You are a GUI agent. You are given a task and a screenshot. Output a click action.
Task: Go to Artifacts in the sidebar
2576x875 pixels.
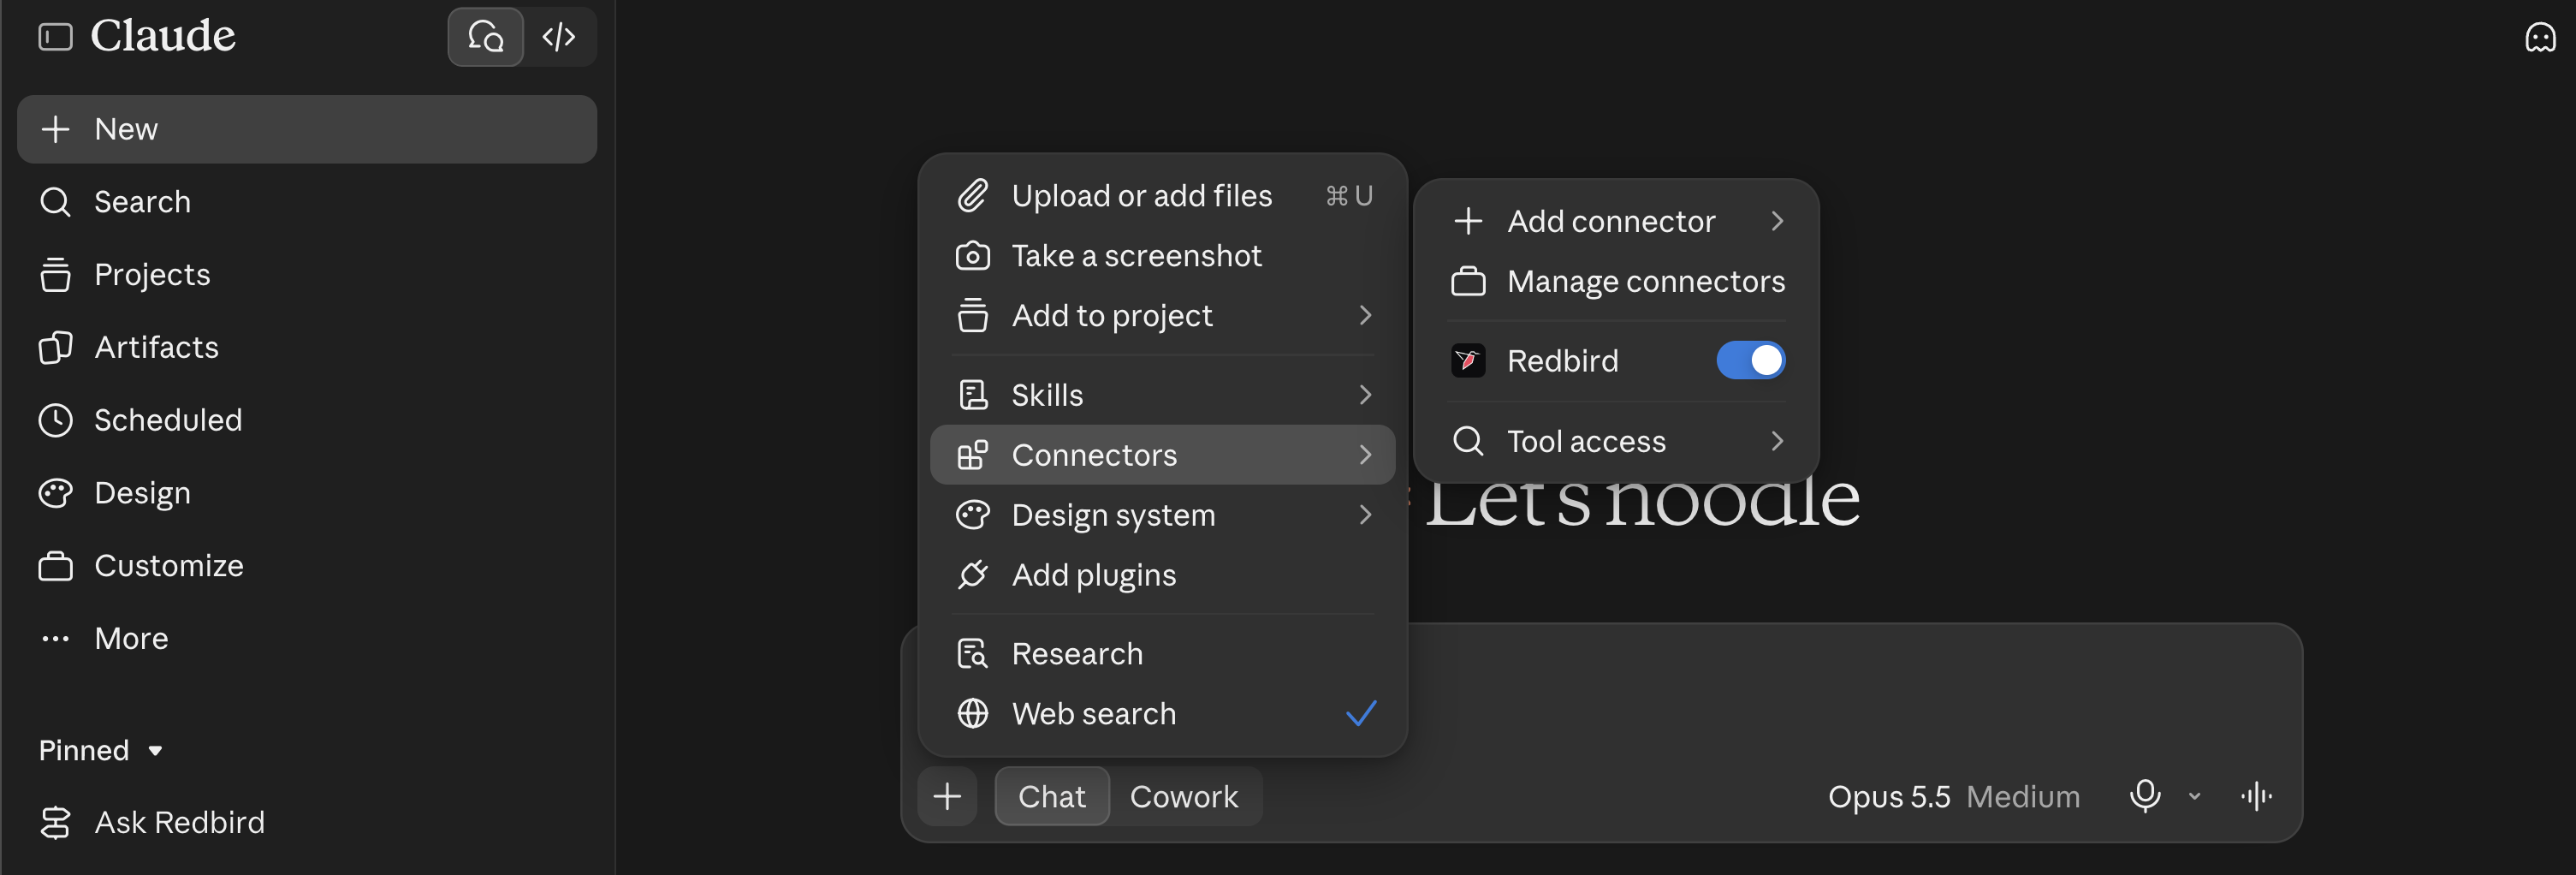[x=306, y=347]
